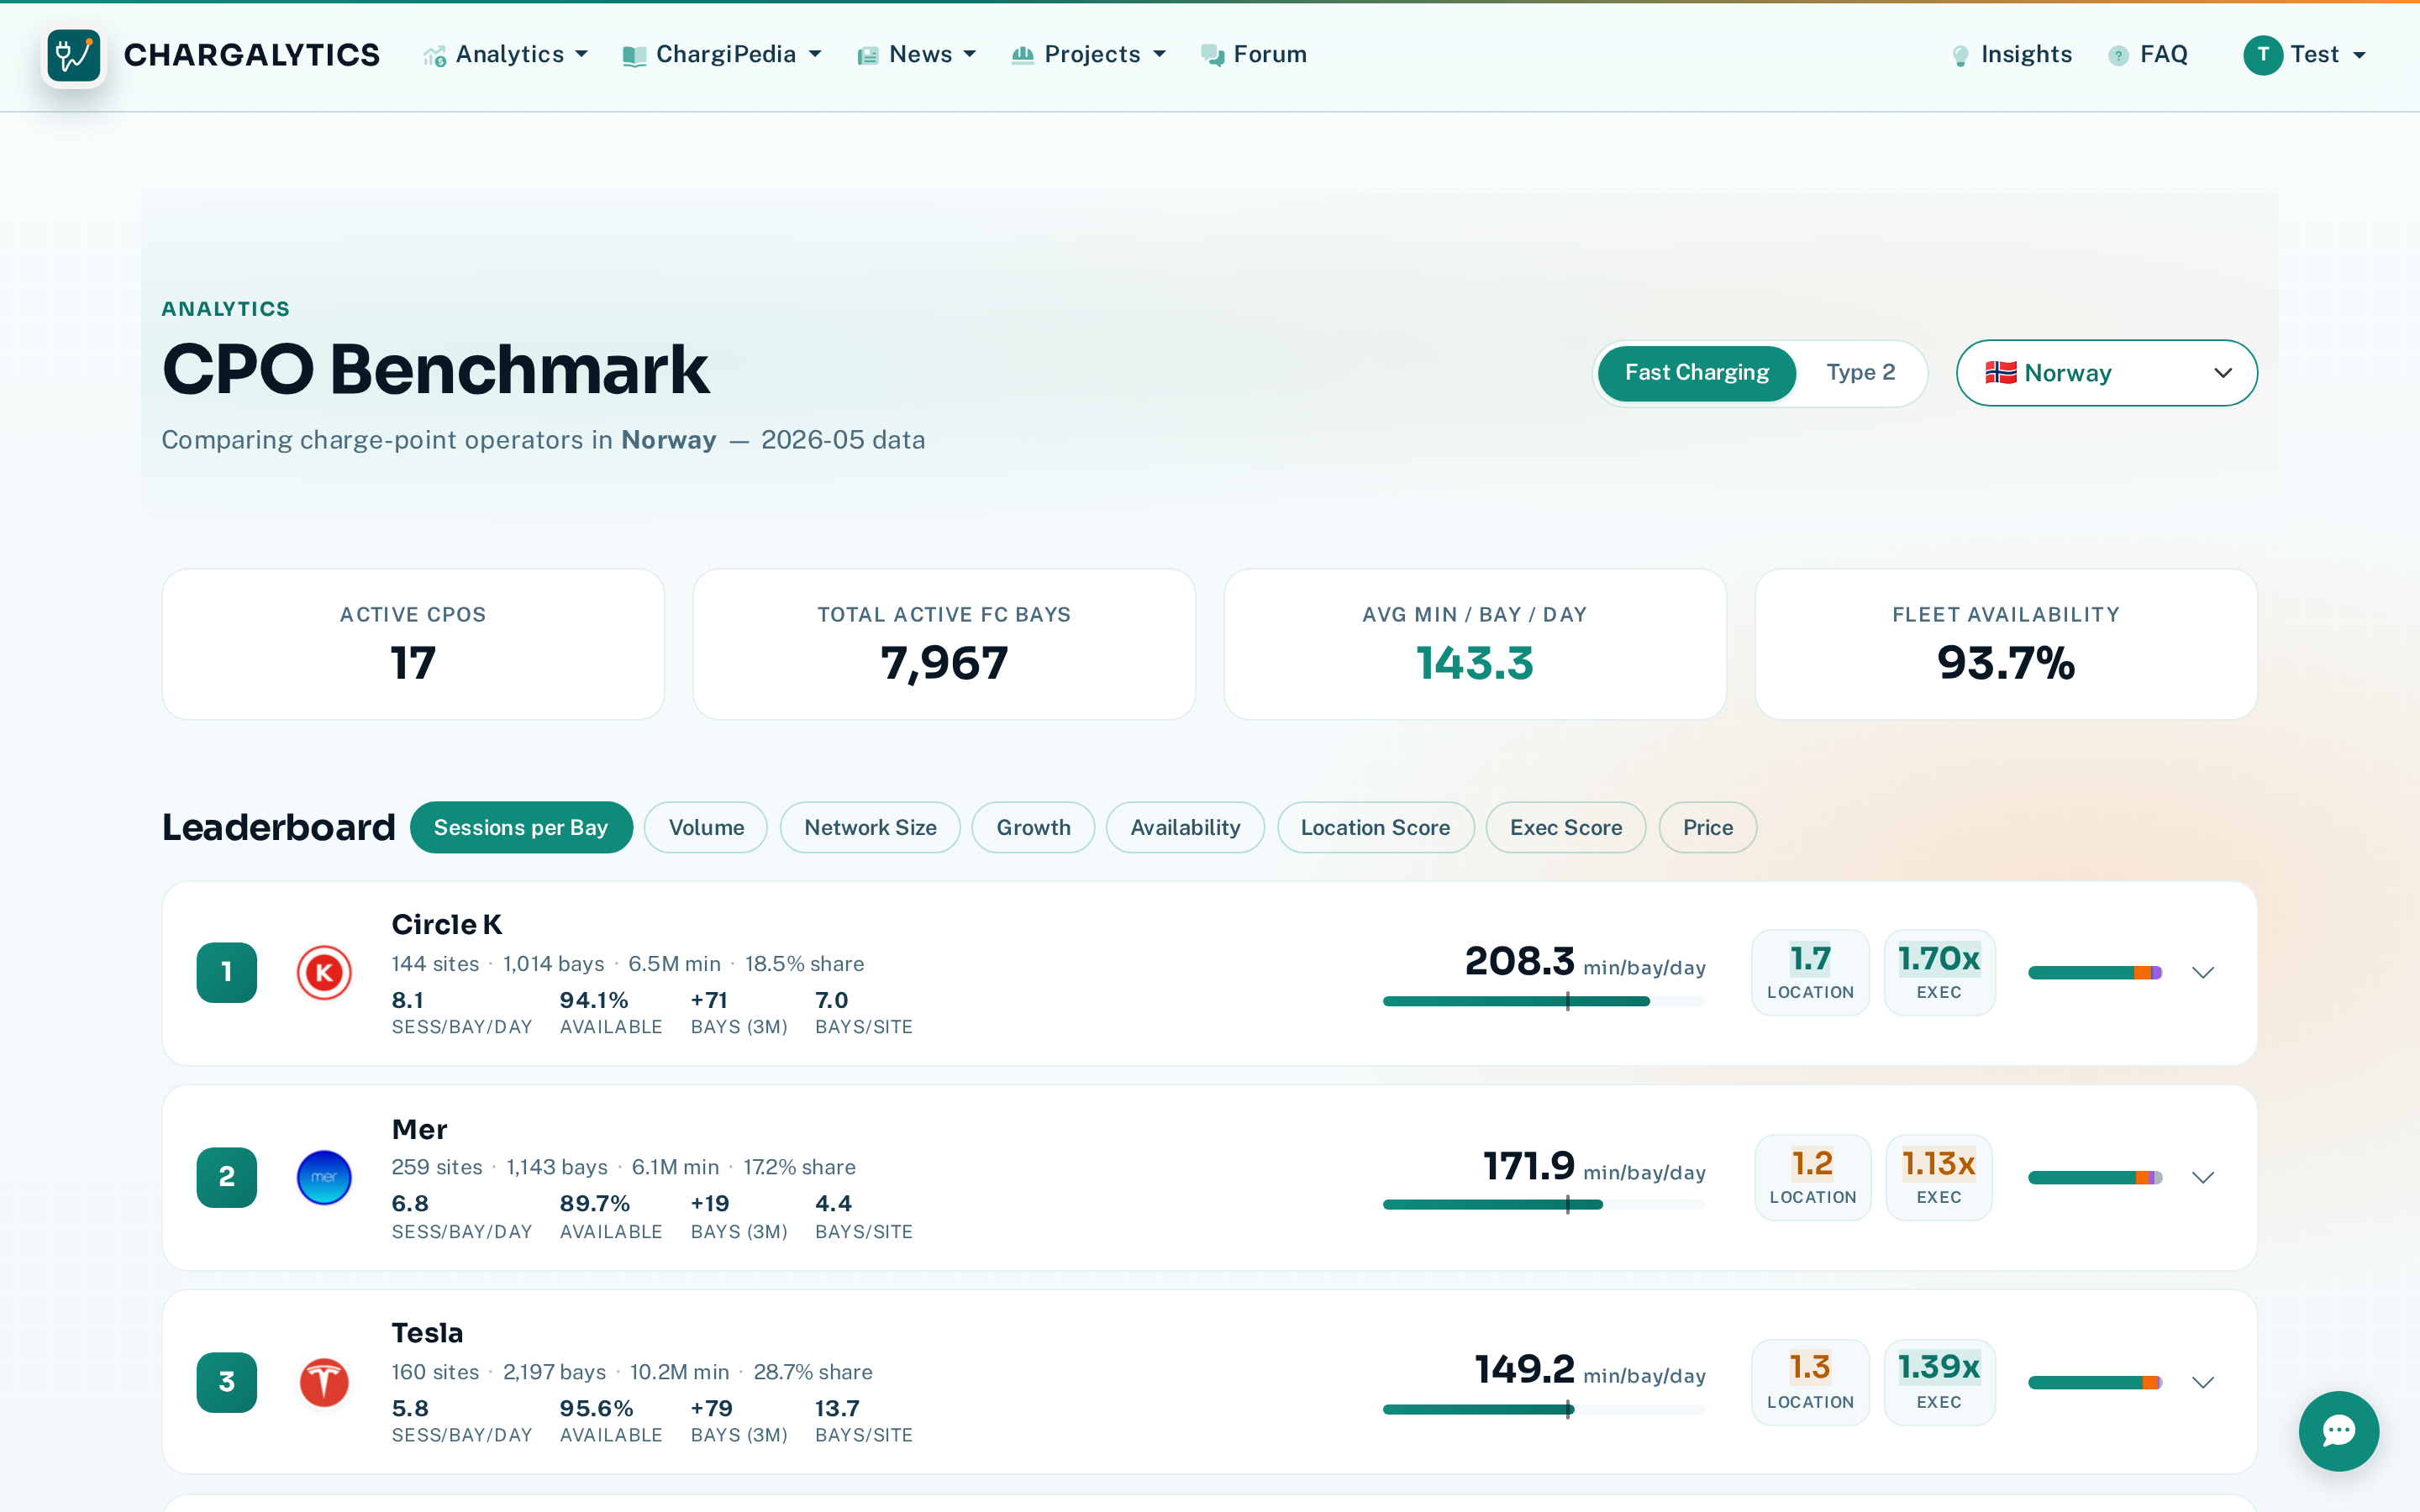Open the Insights page

(x=2013, y=55)
